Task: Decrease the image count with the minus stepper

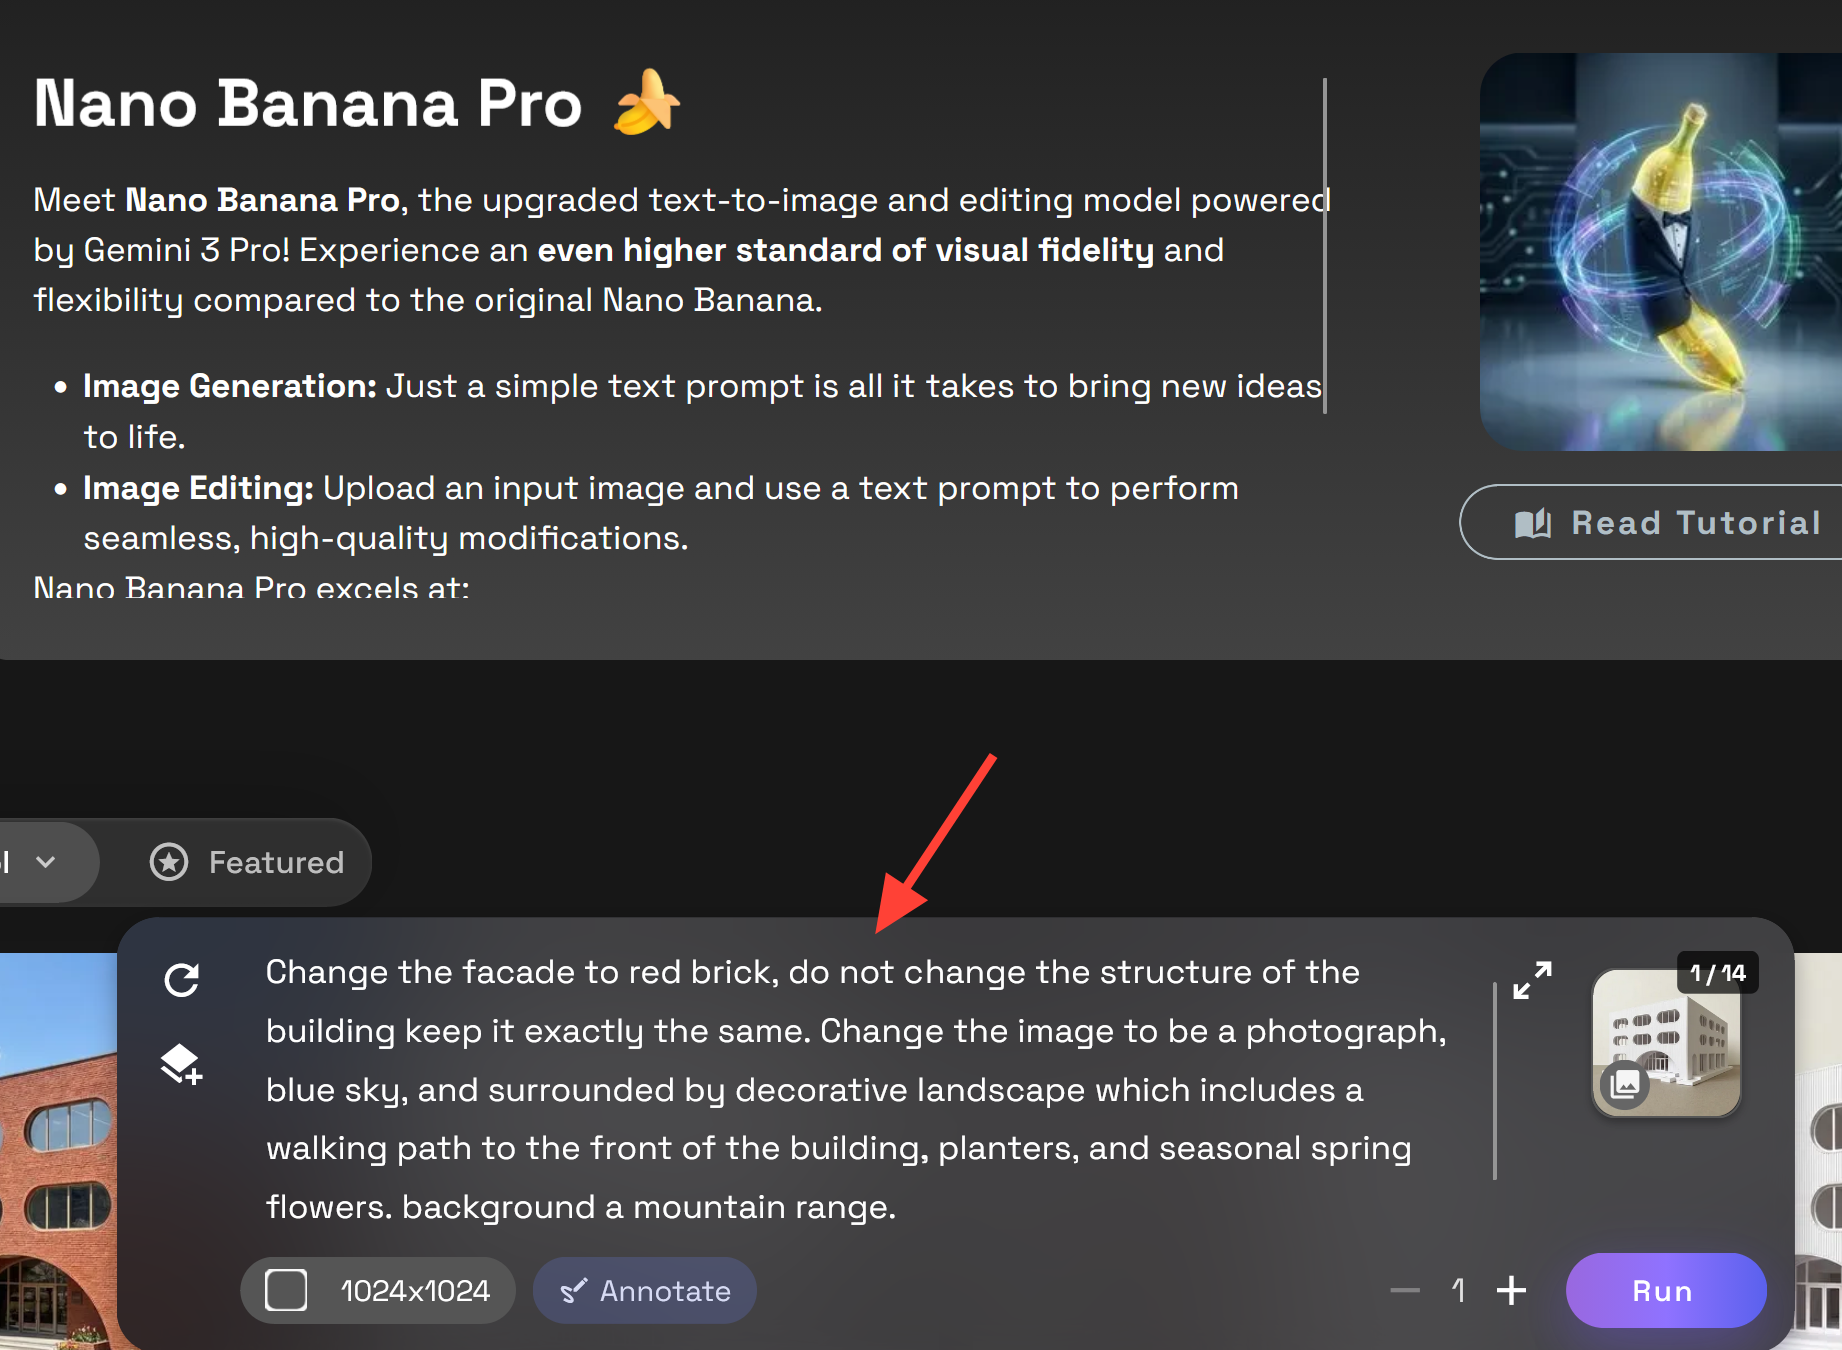Action: click(1405, 1290)
